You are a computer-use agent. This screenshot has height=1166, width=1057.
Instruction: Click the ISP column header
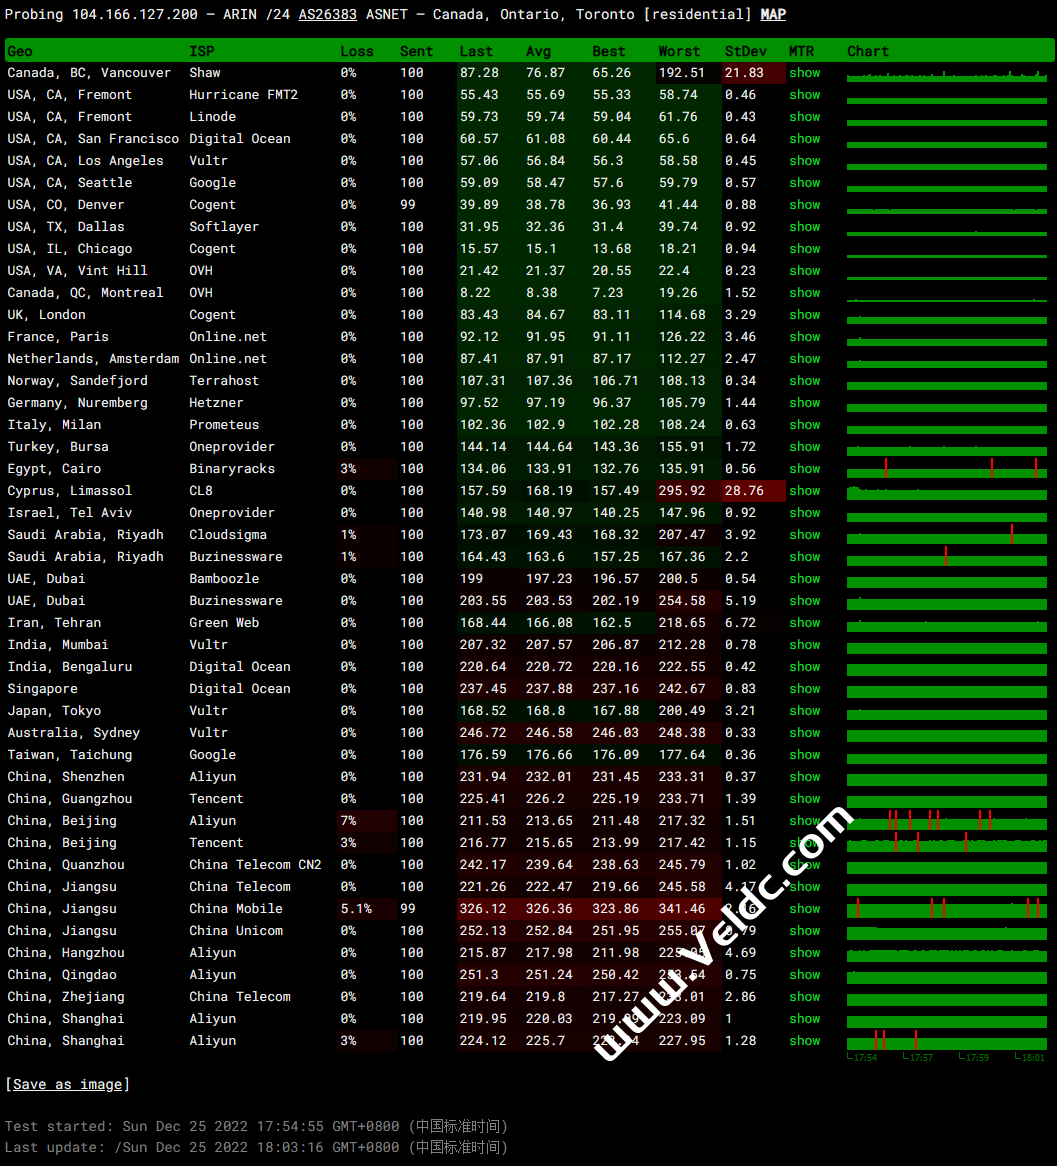pyautogui.click(x=202, y=51)
